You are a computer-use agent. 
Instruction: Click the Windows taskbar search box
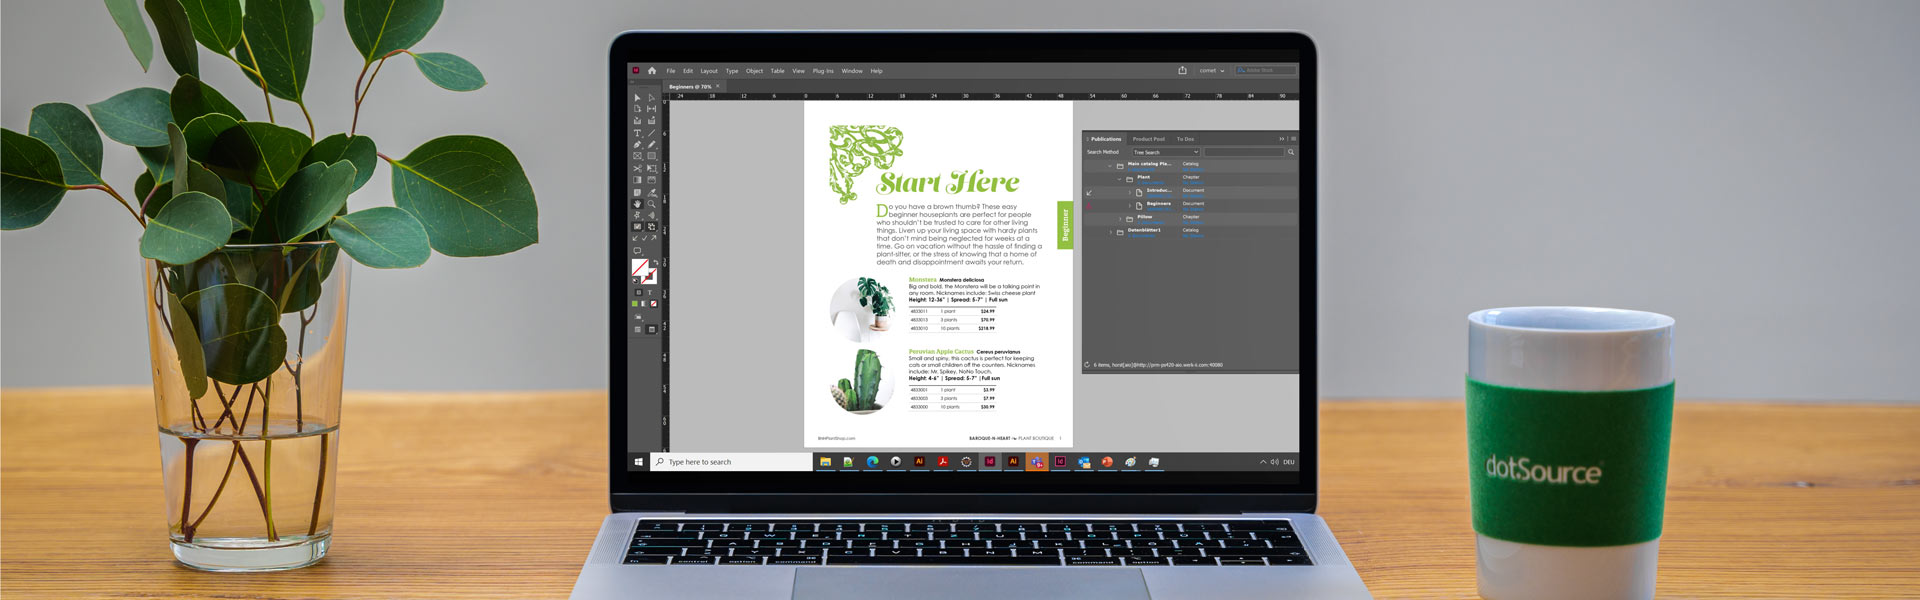pos(731,462)
